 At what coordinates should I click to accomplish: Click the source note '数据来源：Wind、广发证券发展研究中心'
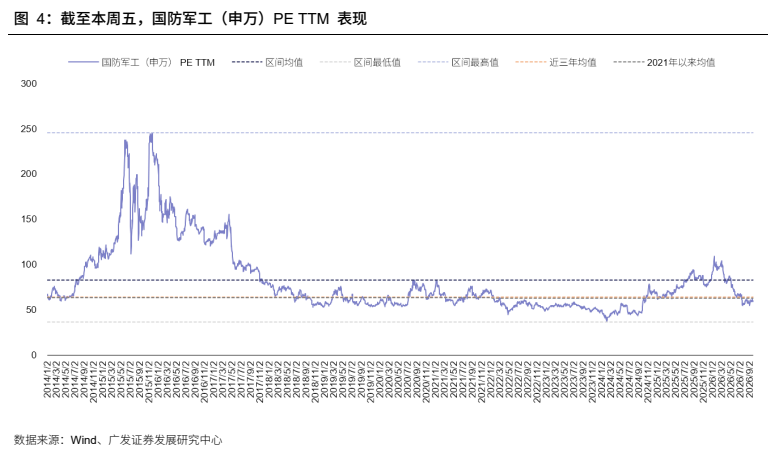click(x=118, y=440)
